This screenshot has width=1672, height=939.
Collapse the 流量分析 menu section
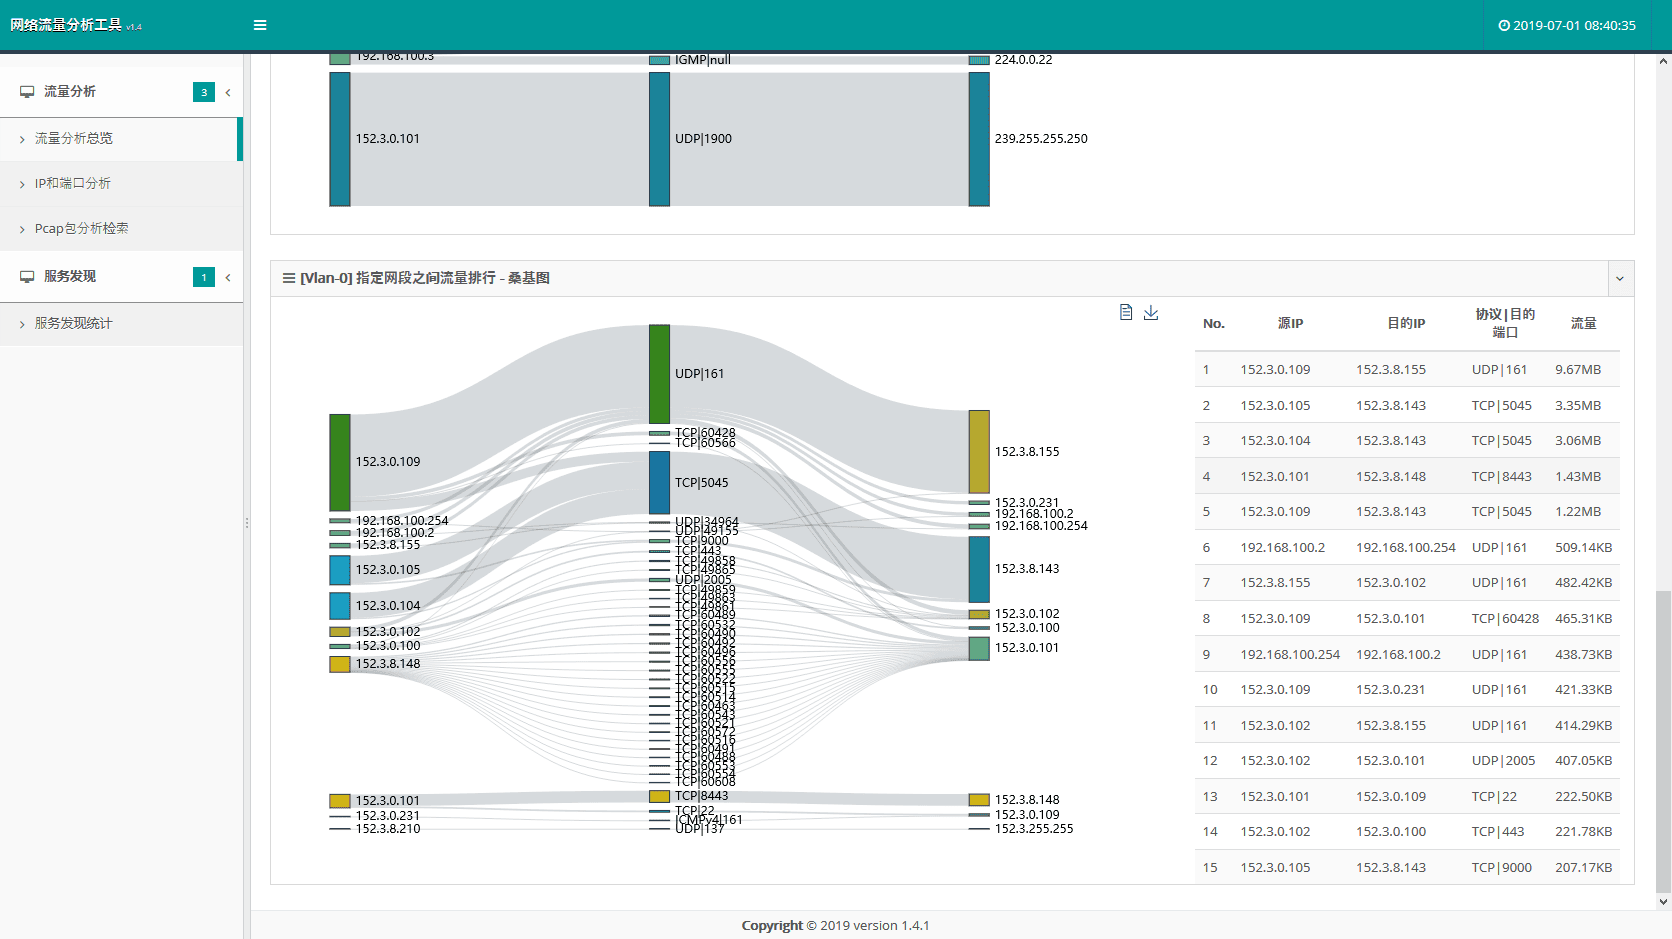tap(228, 93)
